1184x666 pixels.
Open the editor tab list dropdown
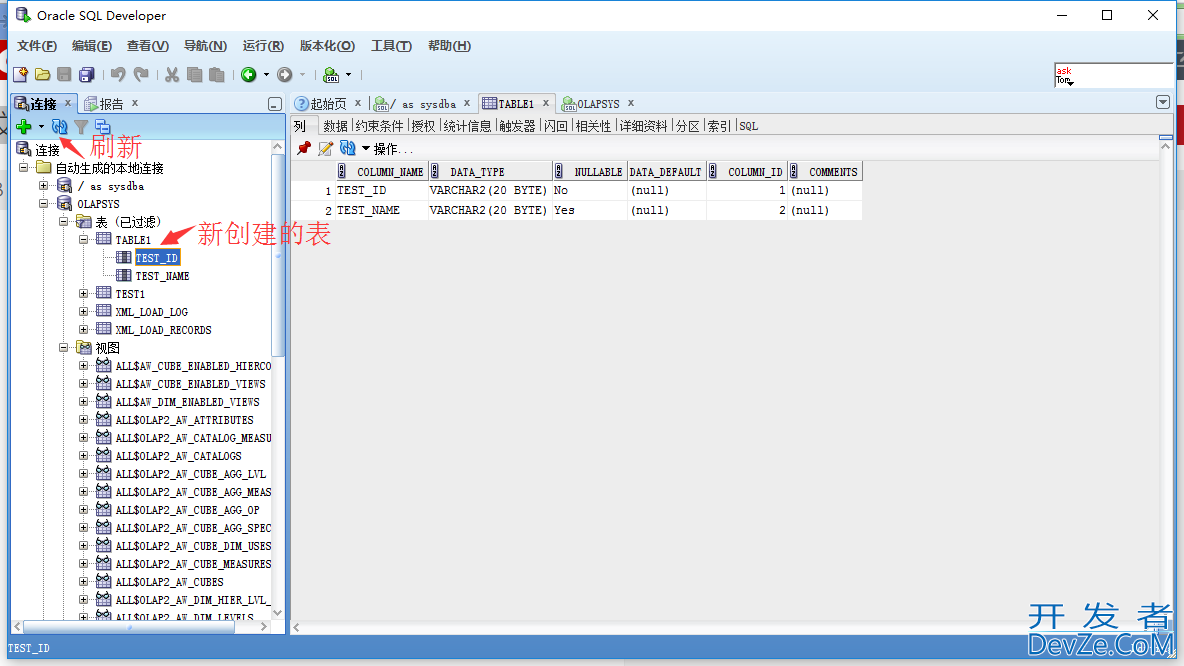(x=1163, y=102)
